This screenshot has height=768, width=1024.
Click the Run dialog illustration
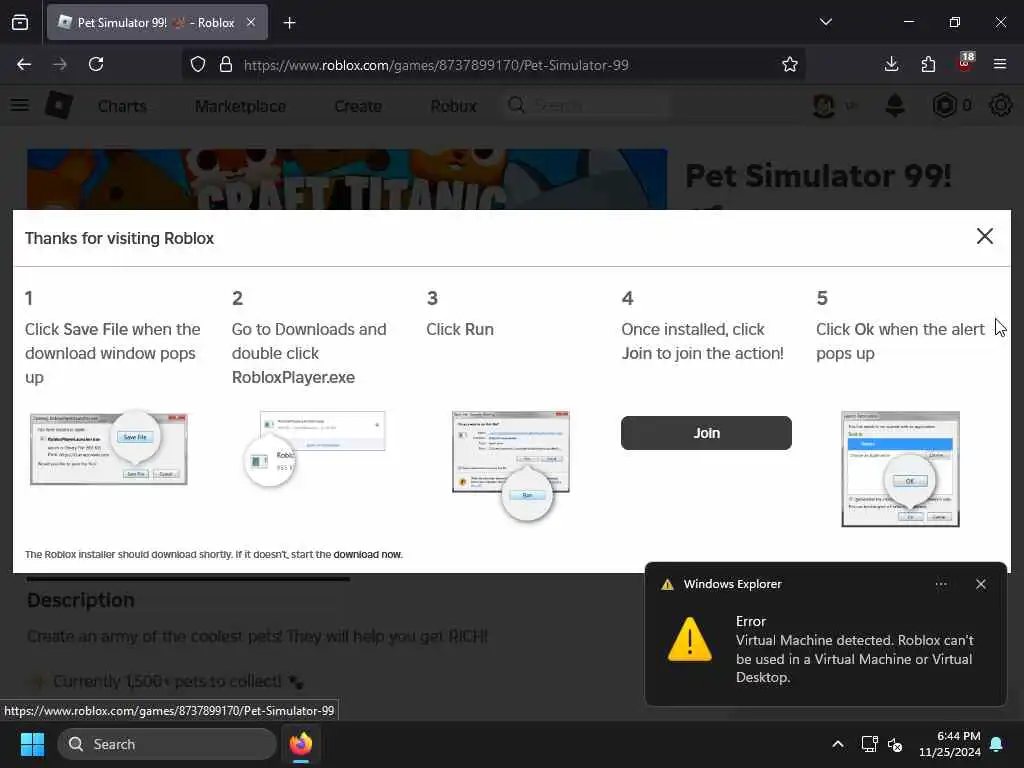click(x=511, y=464)
